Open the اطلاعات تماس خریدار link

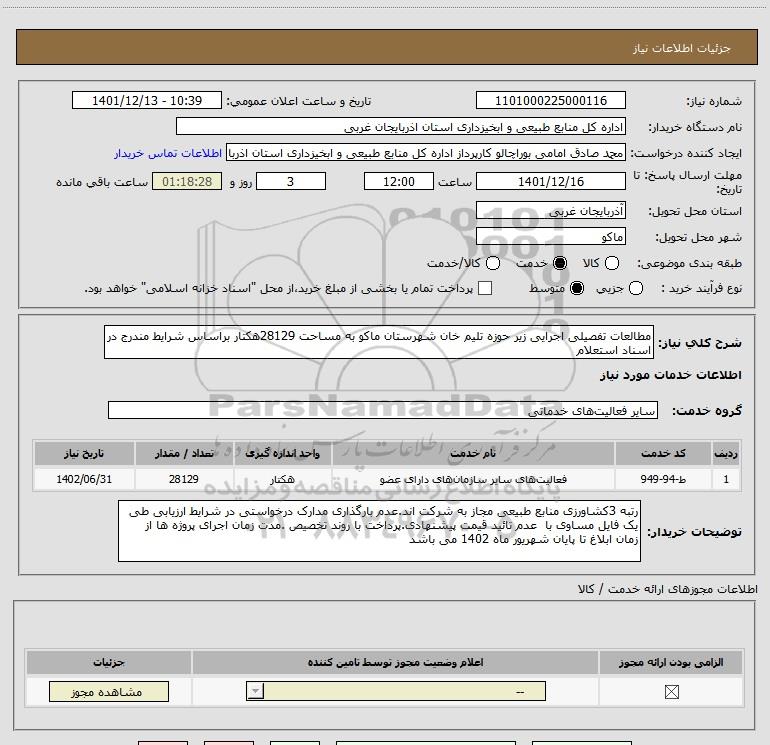168,154
